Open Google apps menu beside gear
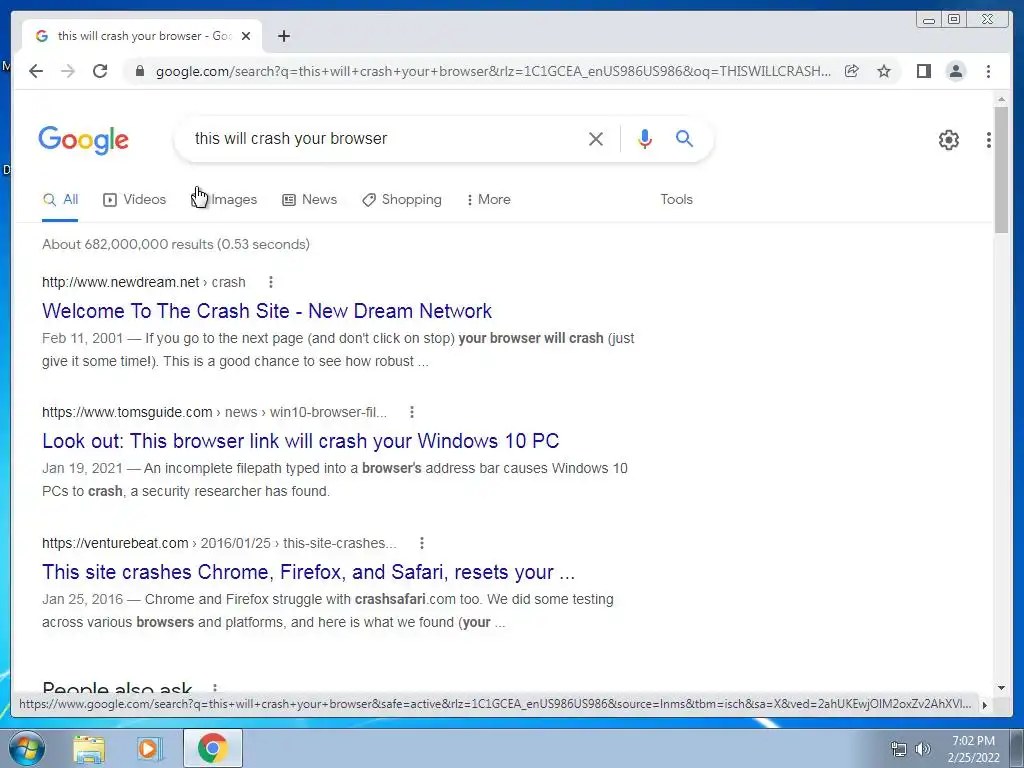 coord(989,140)
